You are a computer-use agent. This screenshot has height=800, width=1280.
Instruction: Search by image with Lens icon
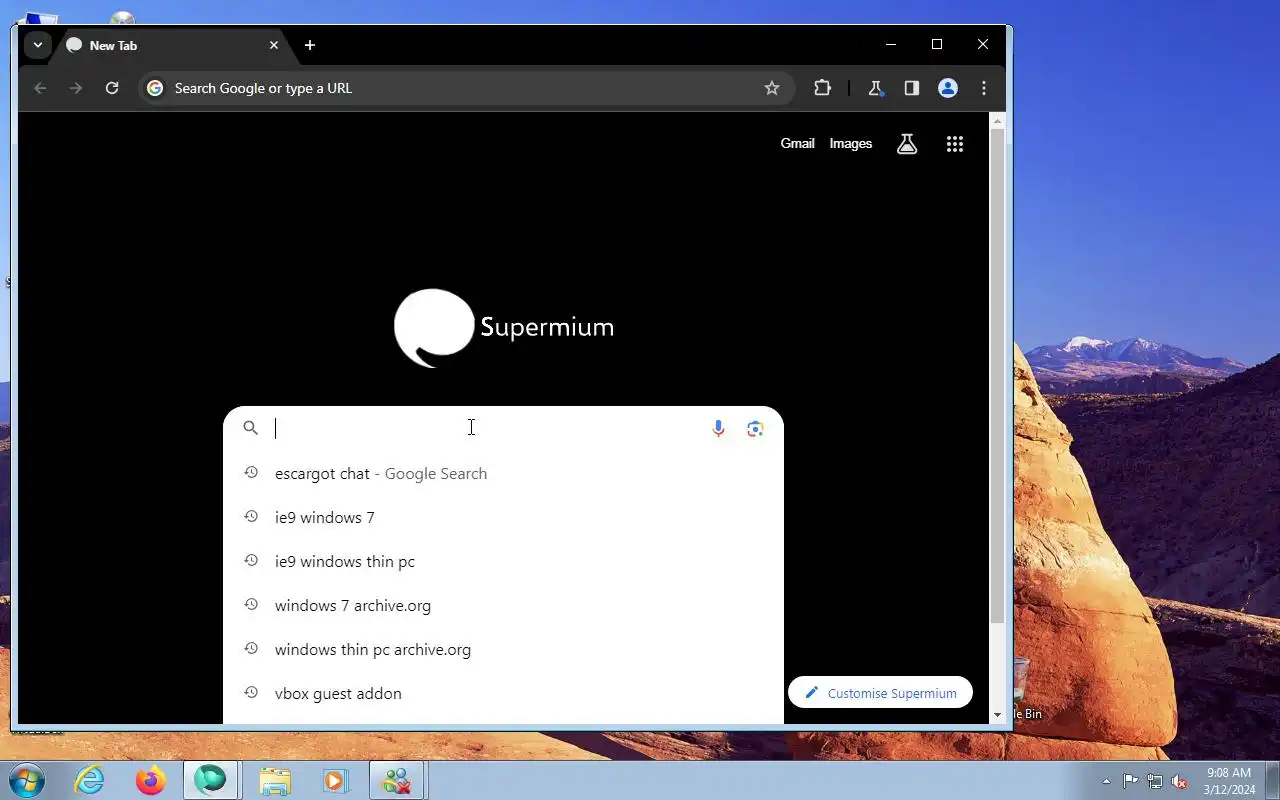point(755,428)
